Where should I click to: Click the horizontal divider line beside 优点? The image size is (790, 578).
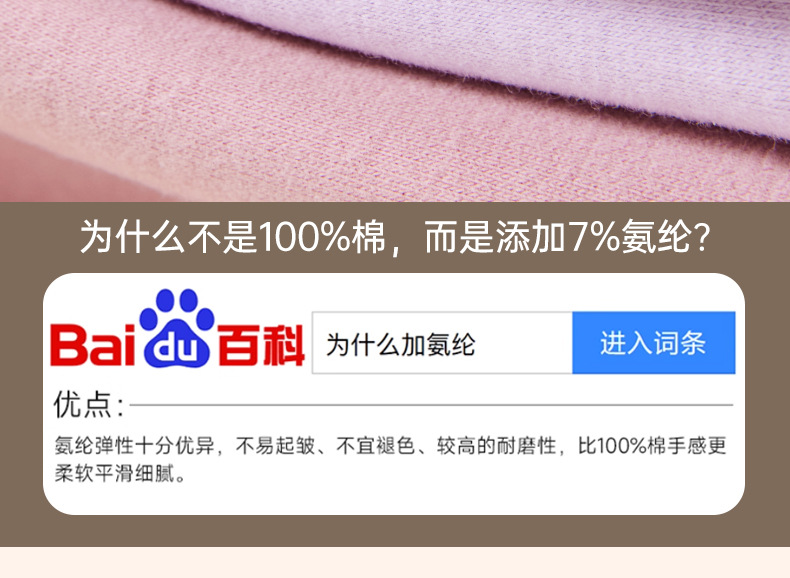click(431, 405)
